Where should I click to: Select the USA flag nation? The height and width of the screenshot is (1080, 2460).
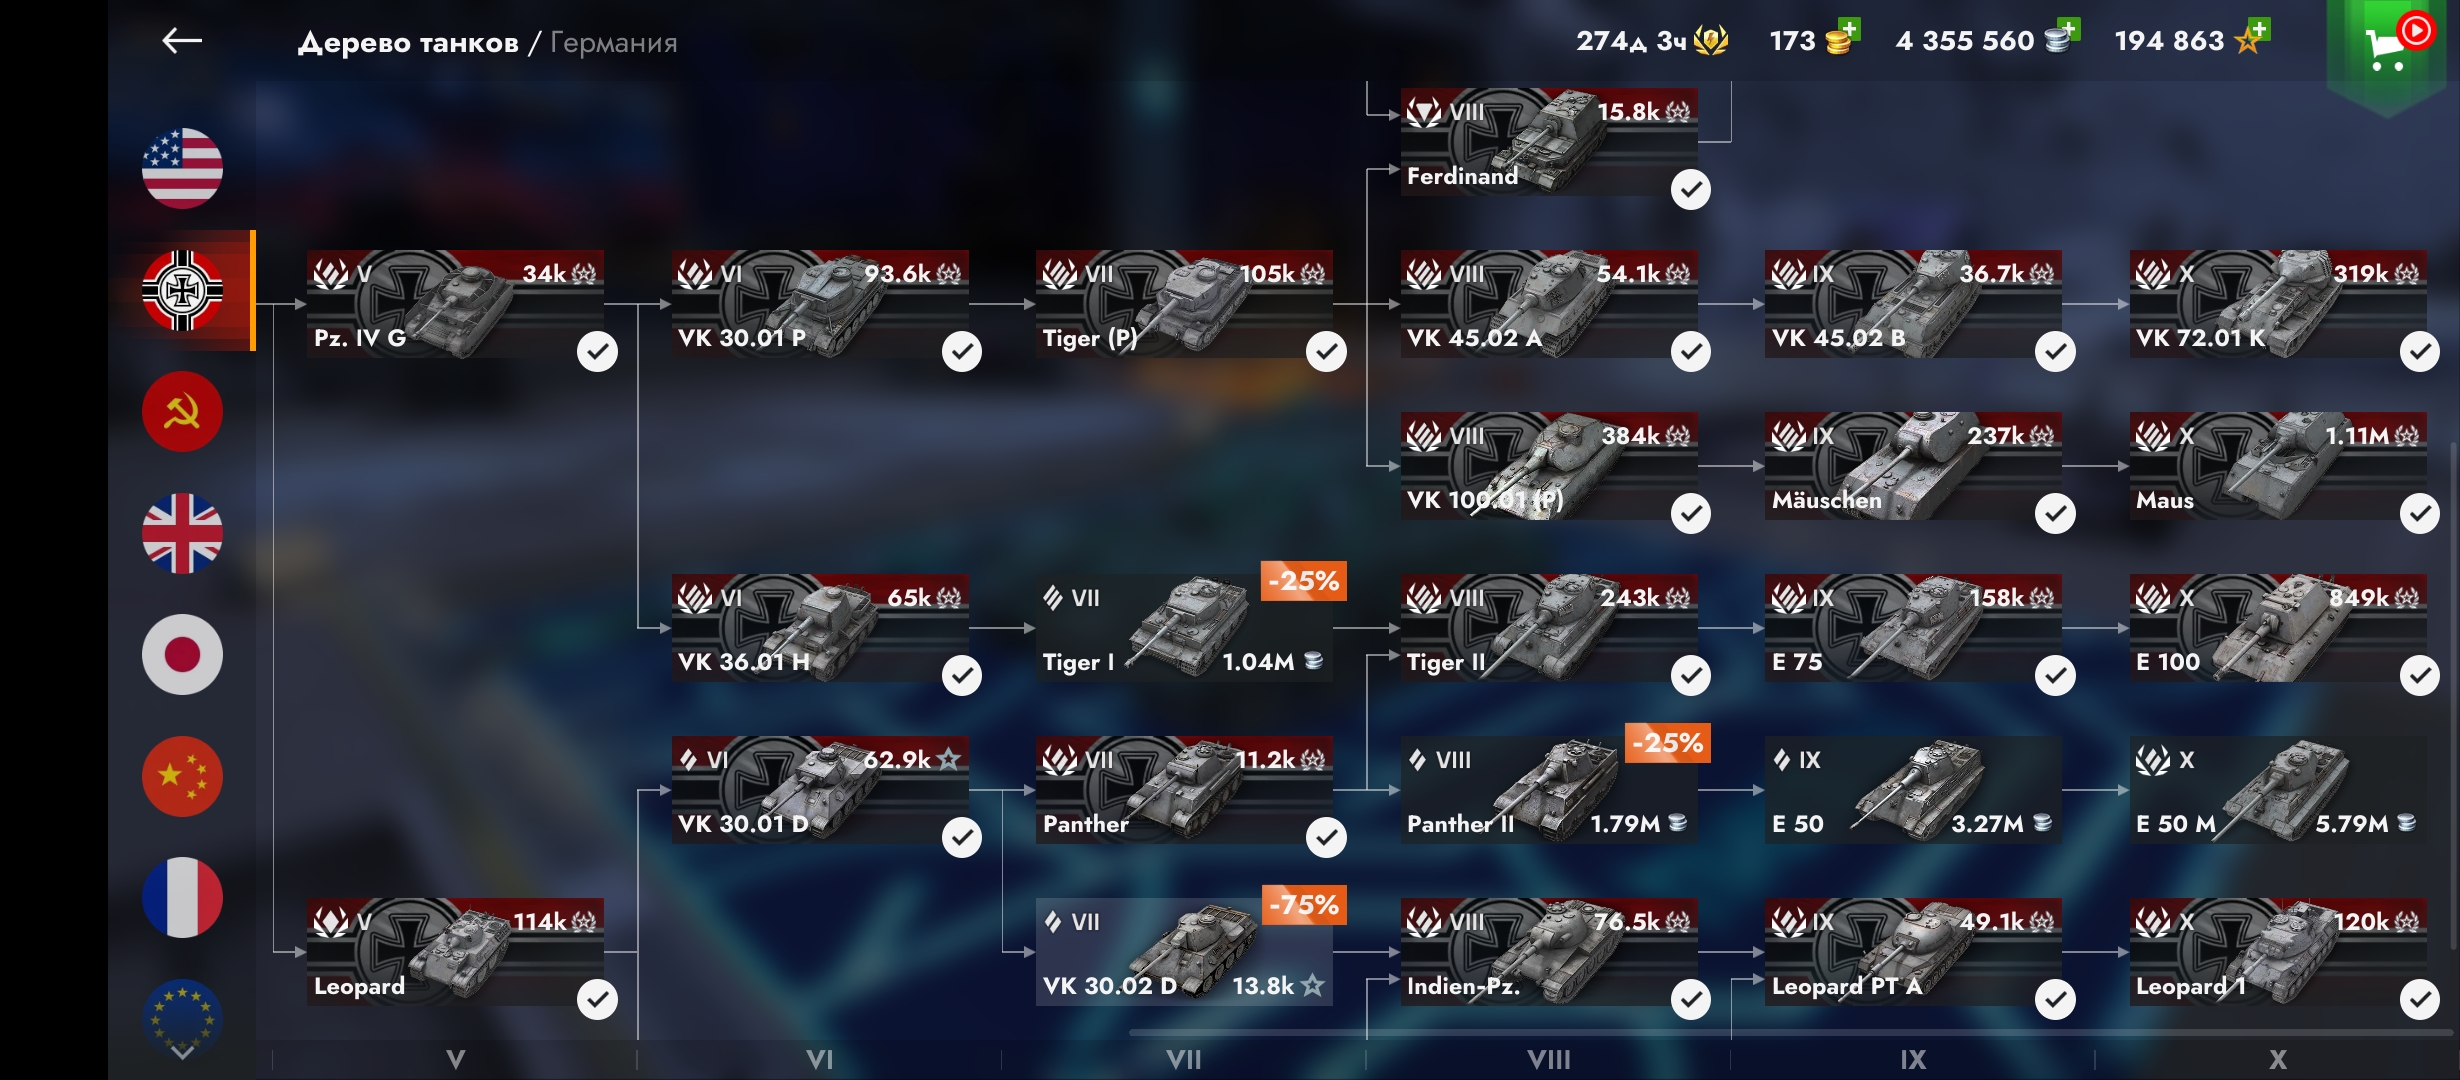[182, 169]
